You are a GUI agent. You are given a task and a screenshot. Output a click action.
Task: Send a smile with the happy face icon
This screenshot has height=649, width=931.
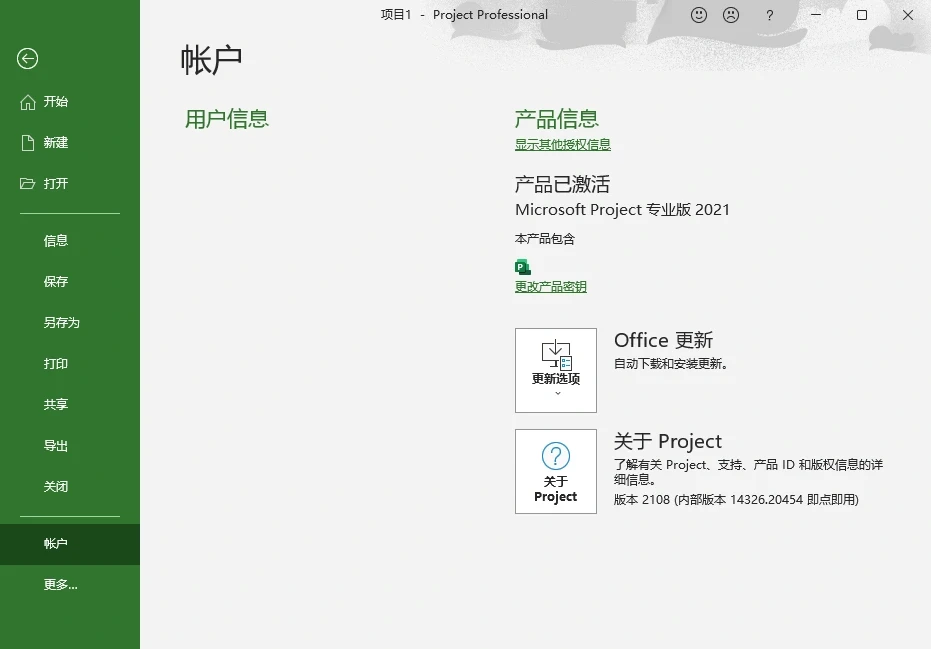tap(699, 15)
